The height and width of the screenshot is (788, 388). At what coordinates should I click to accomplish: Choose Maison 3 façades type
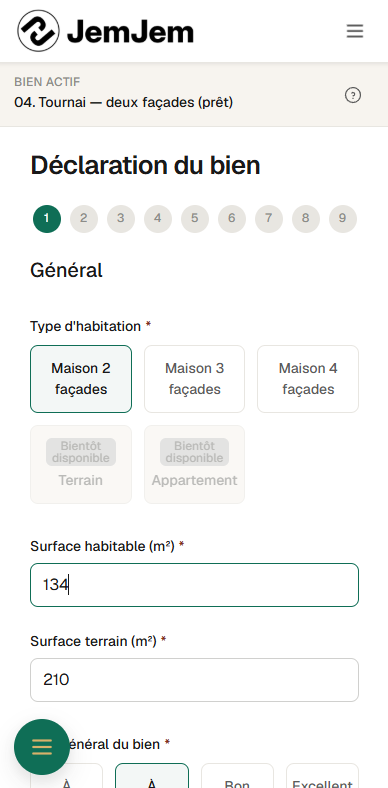(x=195, y=379)
